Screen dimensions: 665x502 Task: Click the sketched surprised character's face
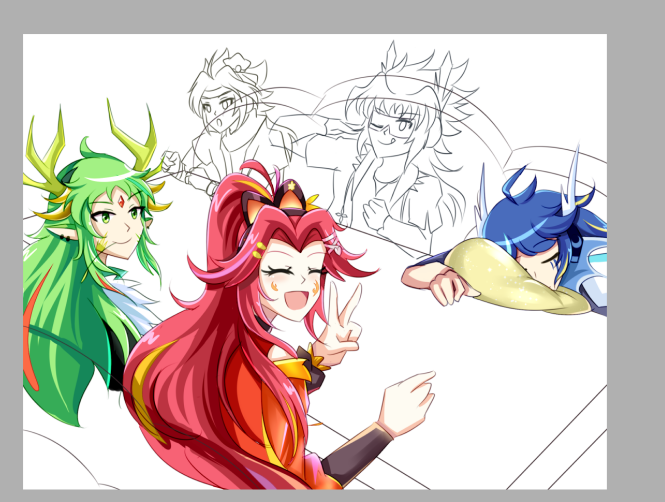[x=219, y=111]
